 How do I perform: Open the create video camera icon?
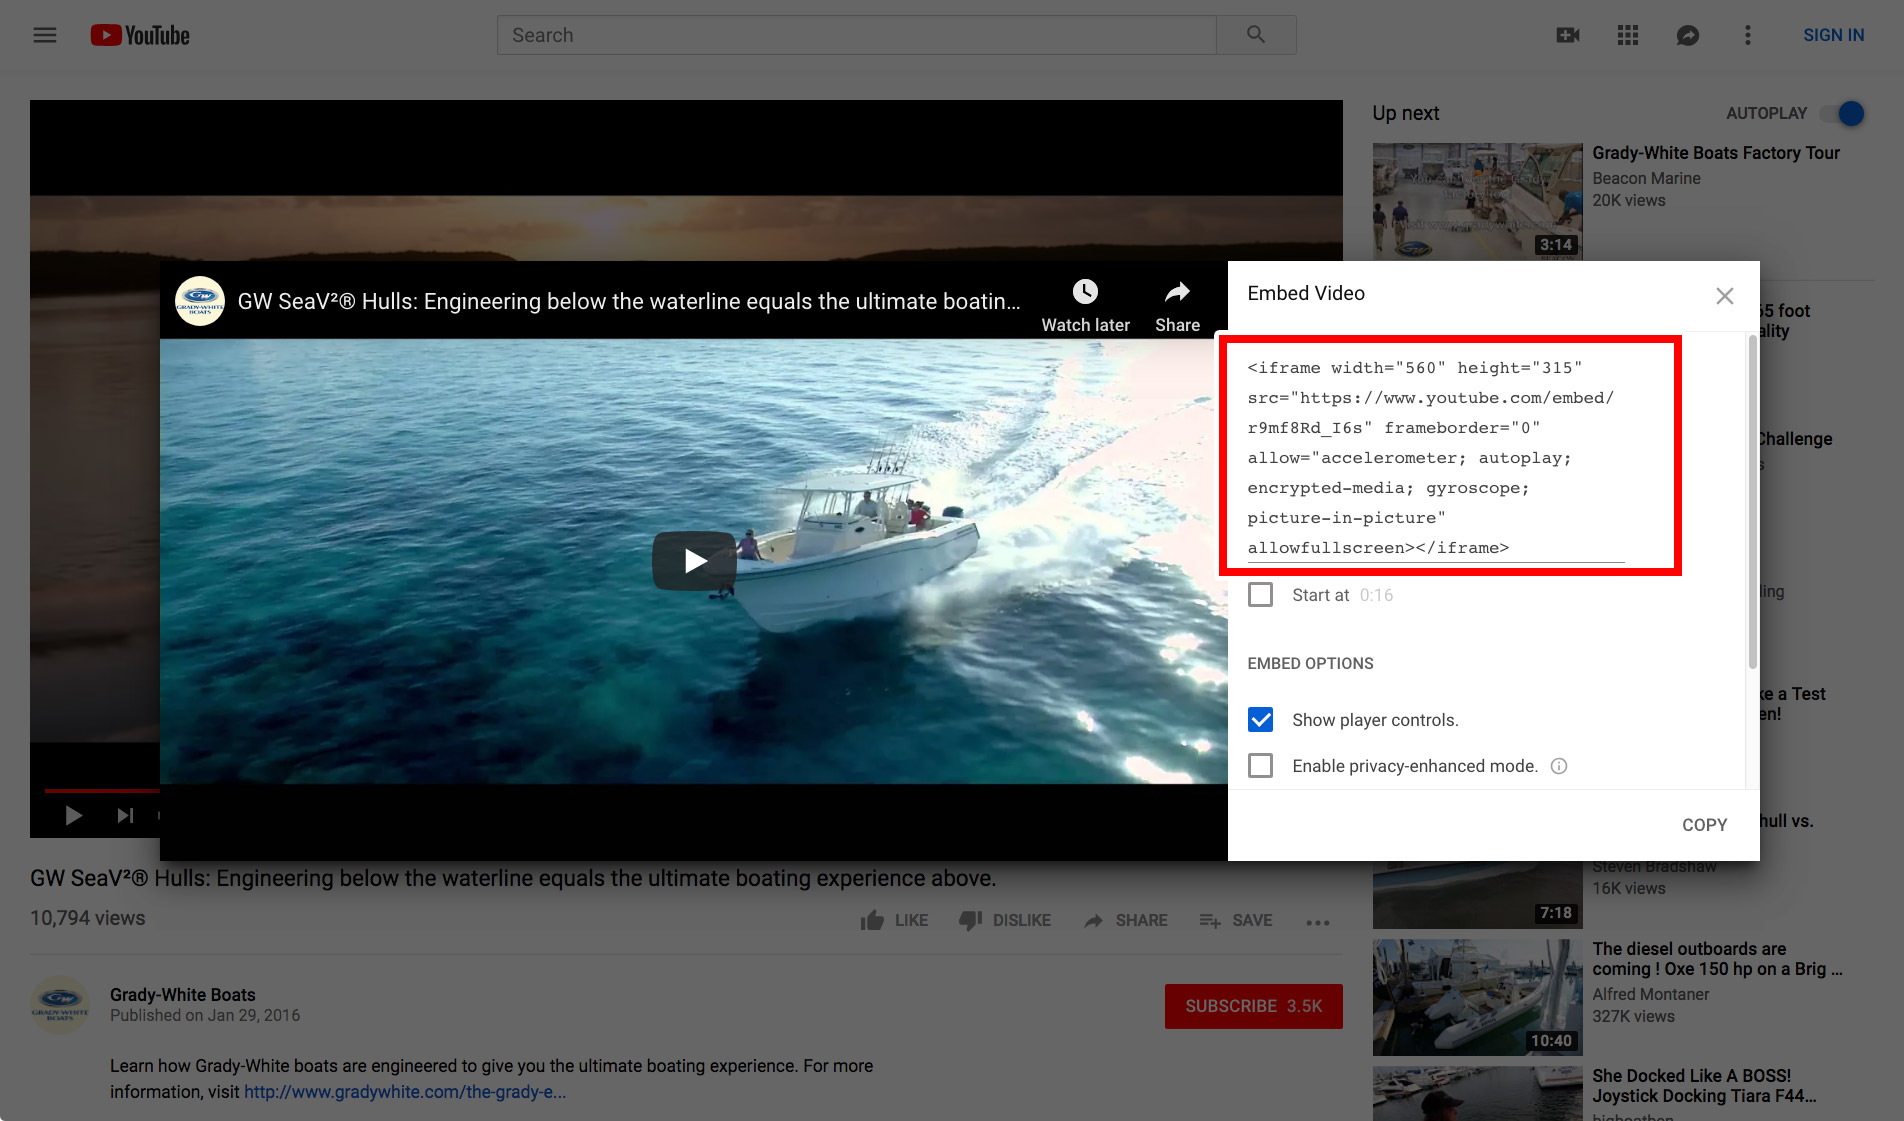1568,35
